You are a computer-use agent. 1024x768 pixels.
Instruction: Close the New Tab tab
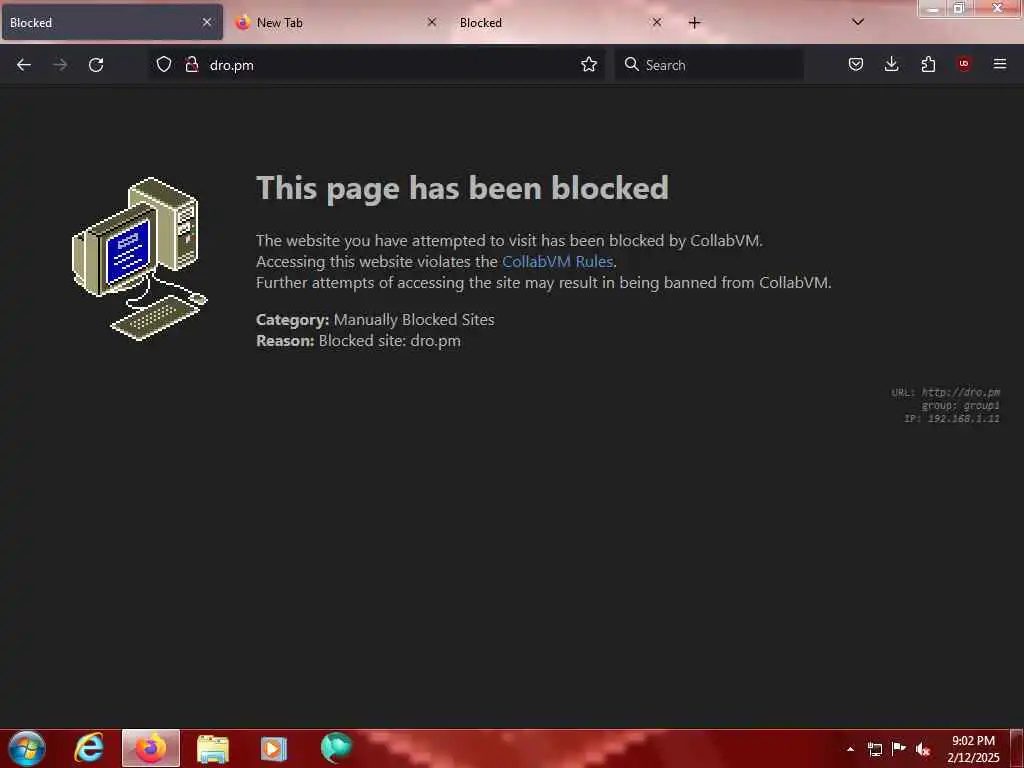tap(432, 22)
